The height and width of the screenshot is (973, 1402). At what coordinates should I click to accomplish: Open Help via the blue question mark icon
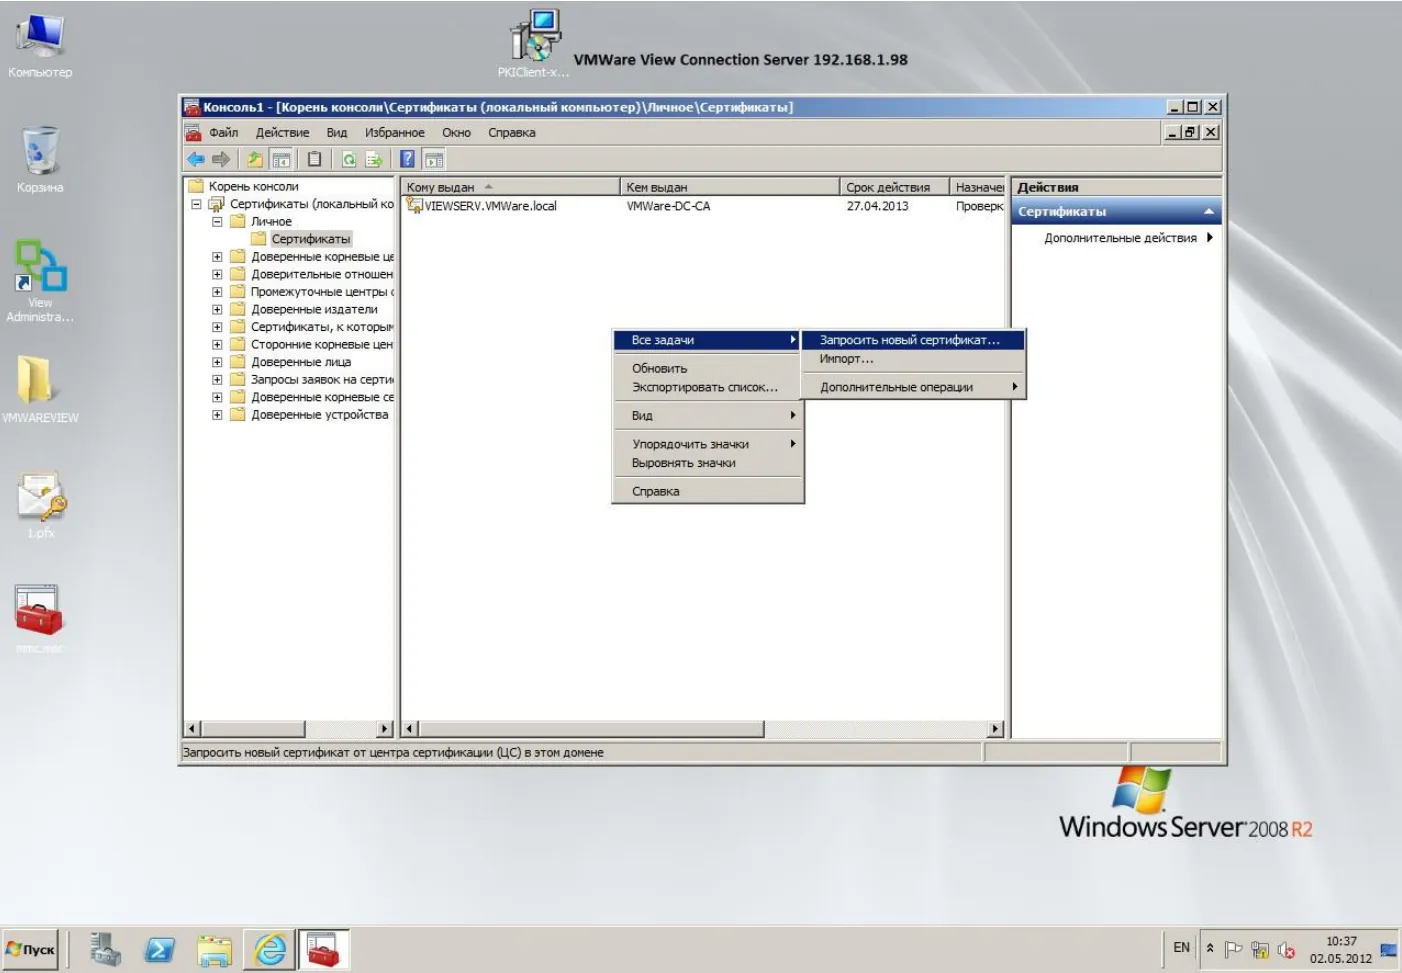coord(407,159)
